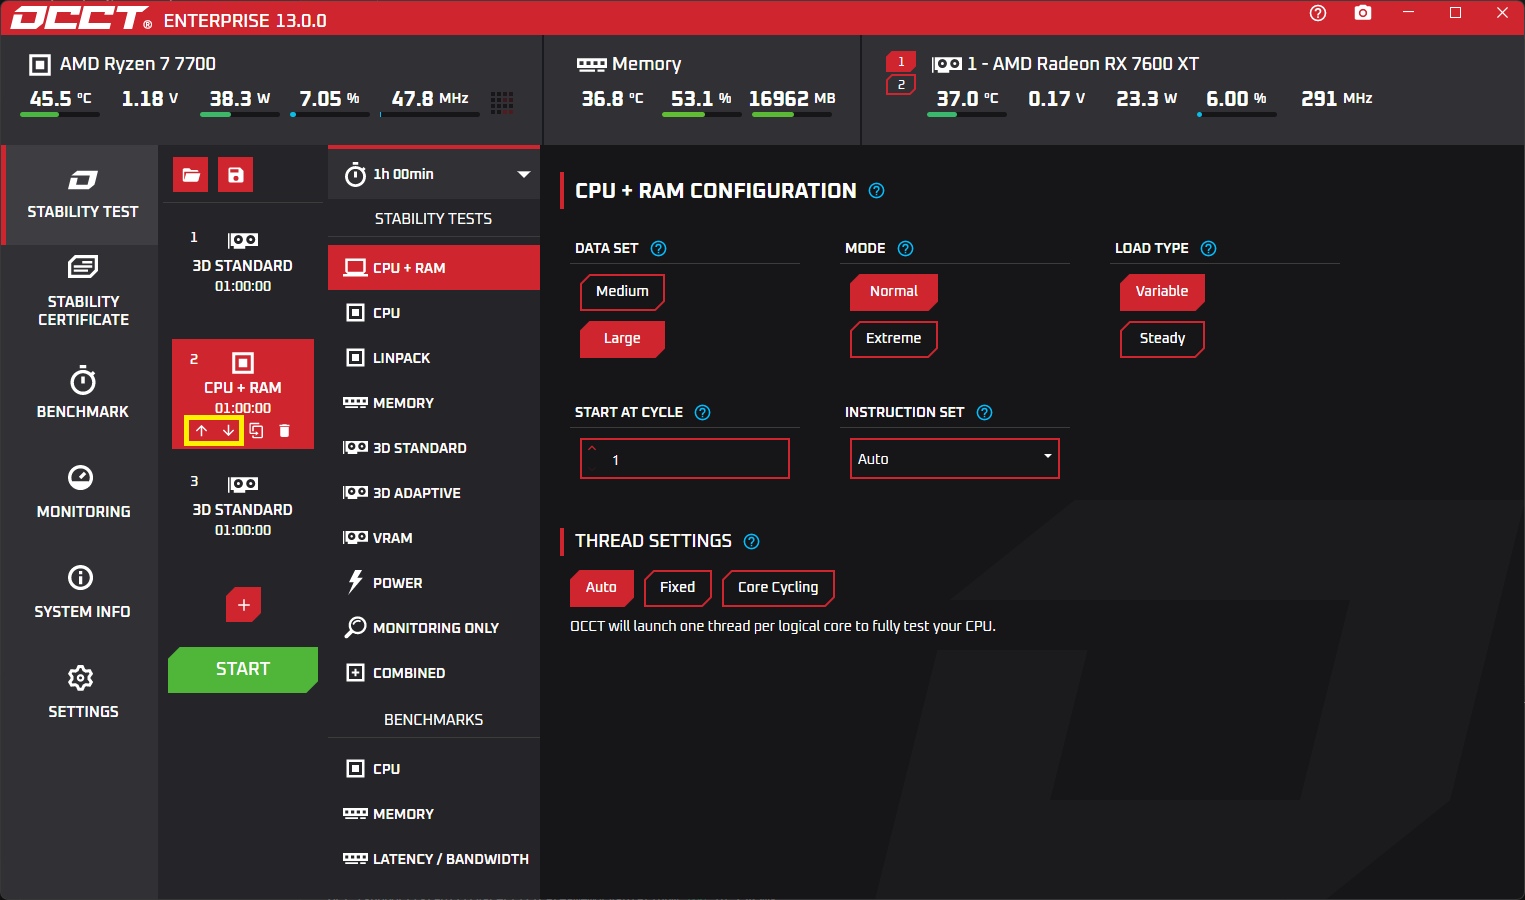Move CPU + RAM test down in list

[228, 431]
